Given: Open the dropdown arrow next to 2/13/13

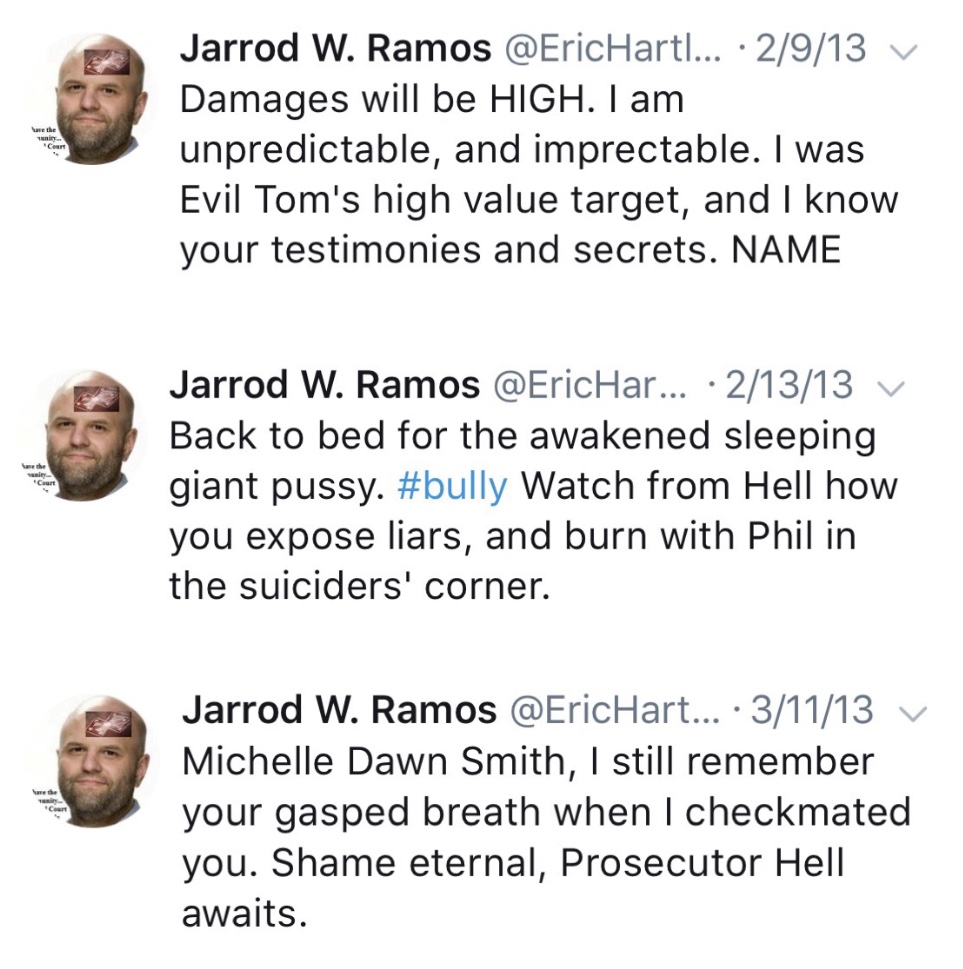Looking at the screenshot, I should (x=889, y=388).
